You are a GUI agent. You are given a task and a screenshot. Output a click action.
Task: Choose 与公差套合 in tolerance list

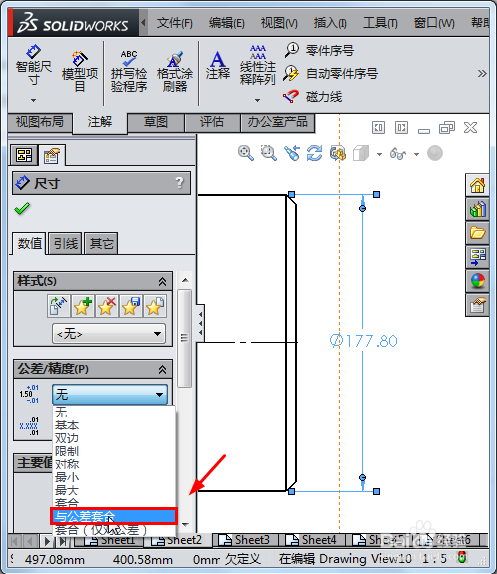click(114, 516)
